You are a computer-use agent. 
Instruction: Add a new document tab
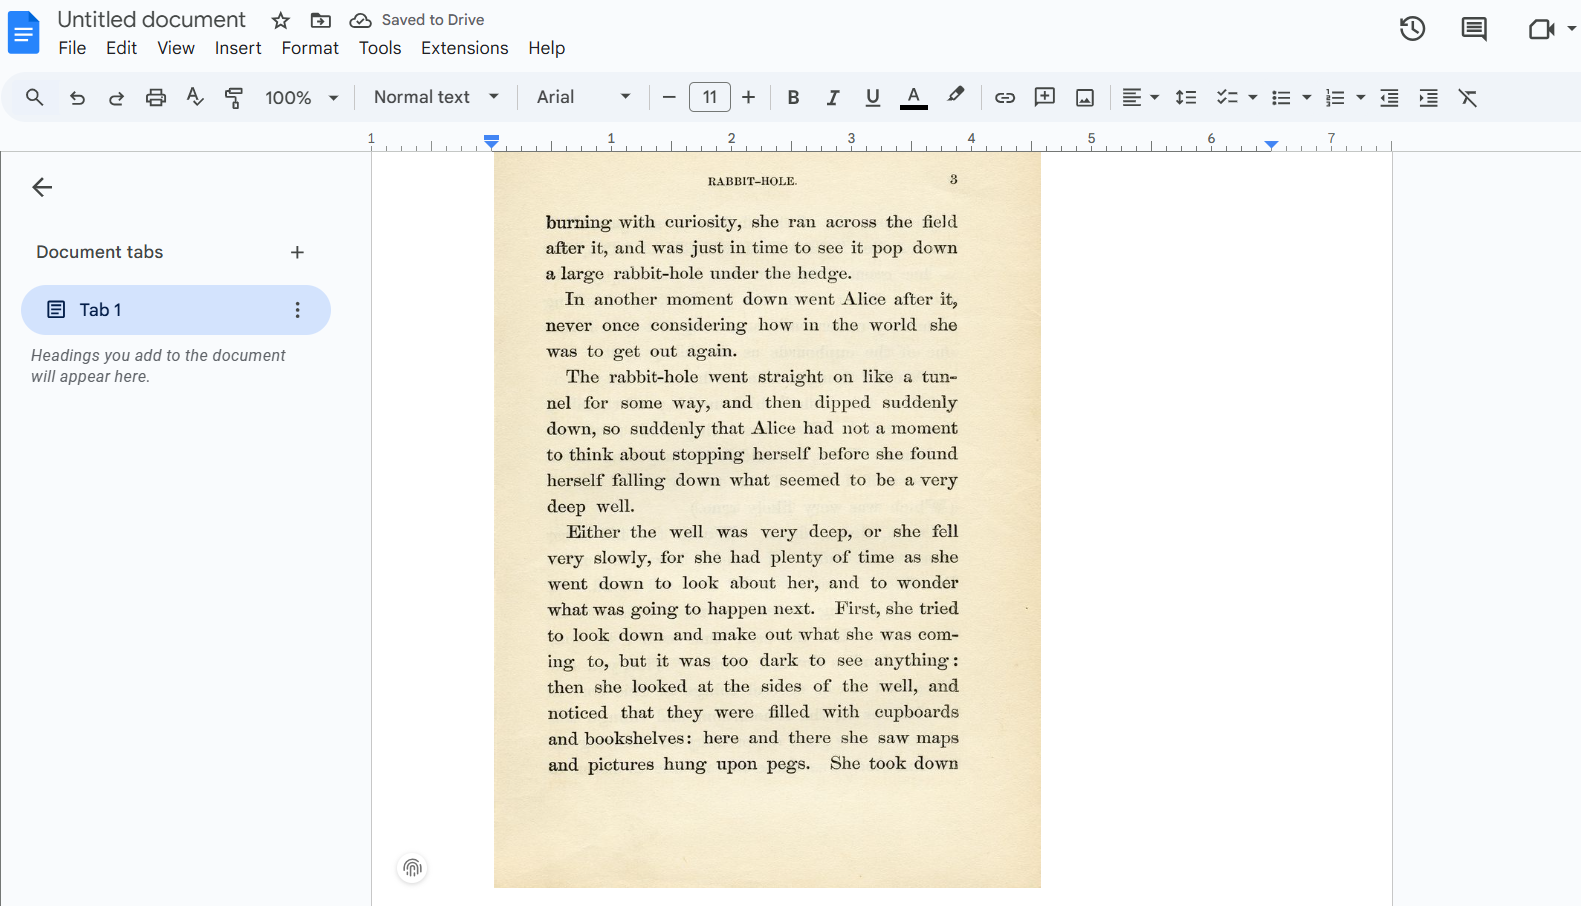point(297,252)
